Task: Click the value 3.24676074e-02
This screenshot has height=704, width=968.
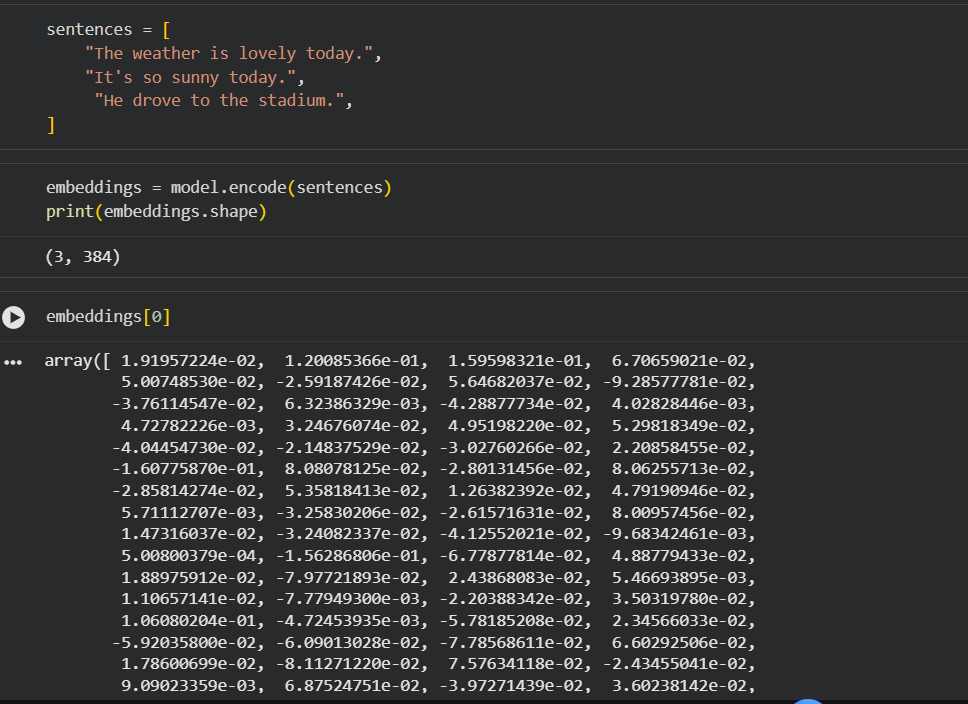Action: coord(352,426)
